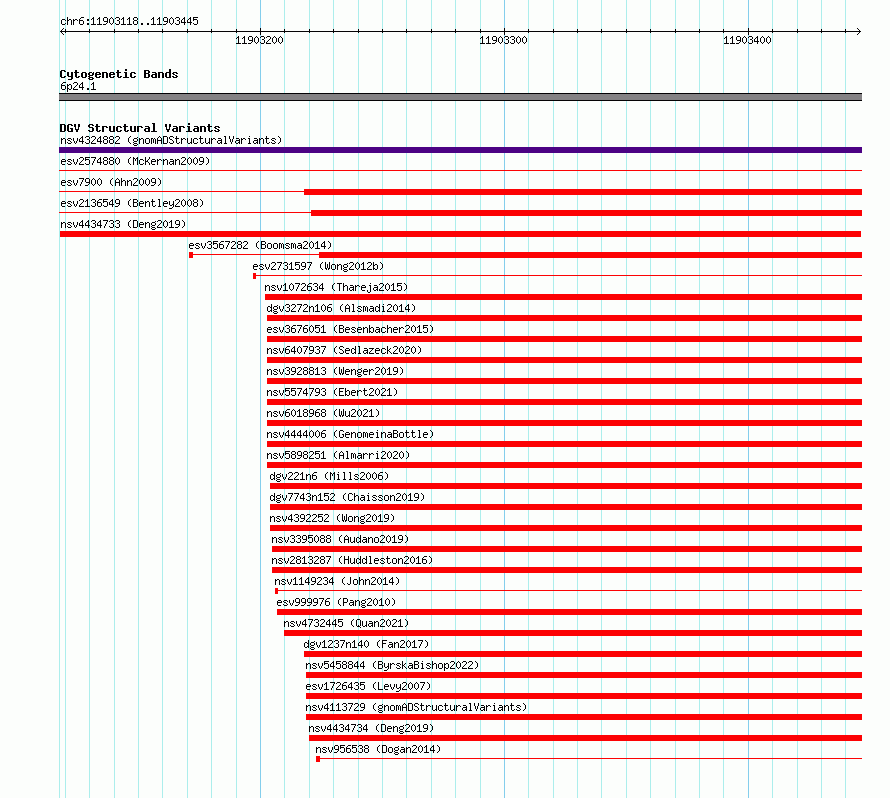Click the red bar of dgv1237n140 (Fan2017)
The width and height of the screenshot is (890, 798).
(583, 654)
